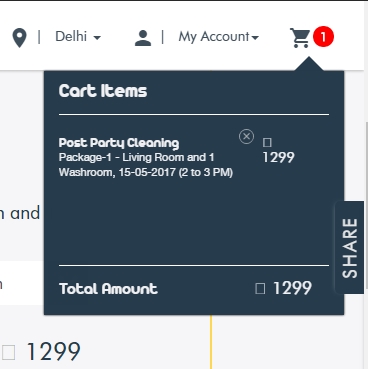Screen dimensions: 368x369
Task: Click the caret arrow beside My Account
Action: click(255, 38)
